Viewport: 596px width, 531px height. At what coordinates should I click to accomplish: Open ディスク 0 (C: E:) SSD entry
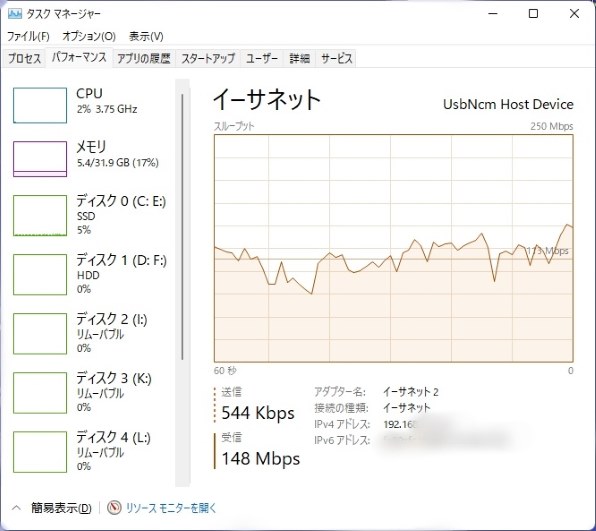90,215
